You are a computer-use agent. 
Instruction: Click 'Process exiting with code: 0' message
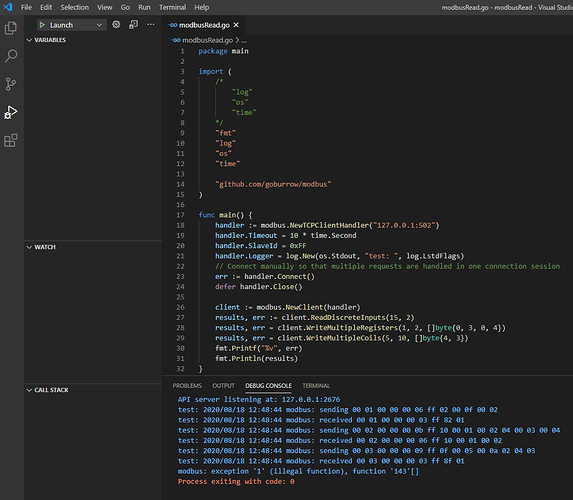click(236, 481)
